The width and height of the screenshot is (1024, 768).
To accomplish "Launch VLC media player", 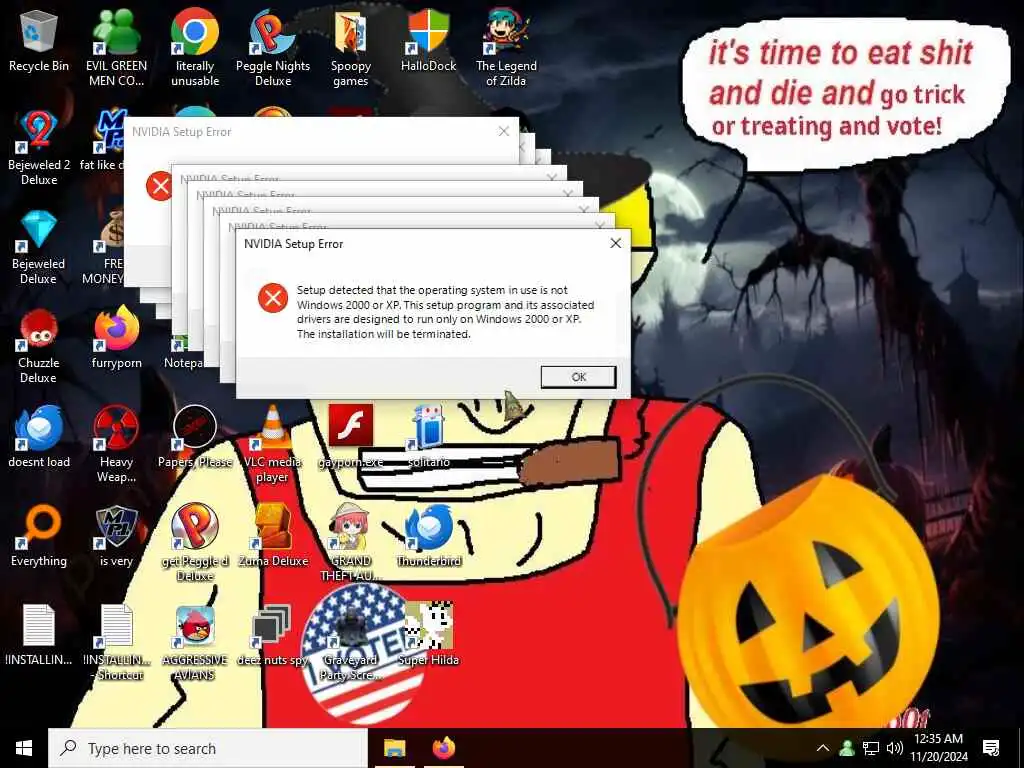I will (272, 445).
